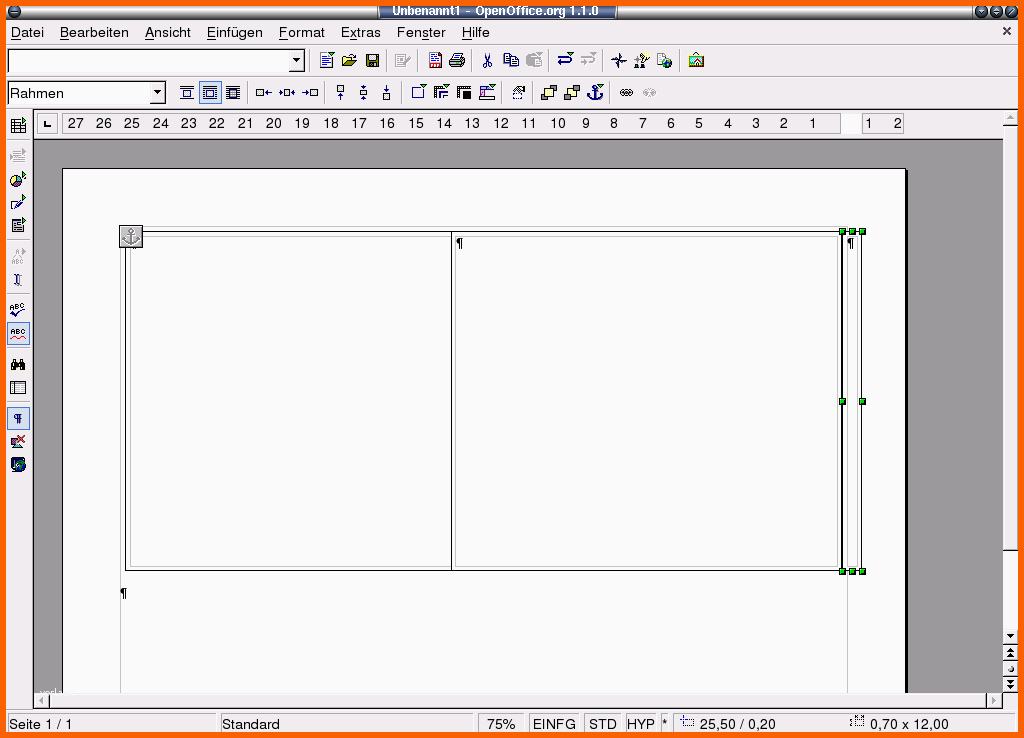Screen dimensions: 1024x738
Task: Open the Bearbeiten menu
Action: [94, 33]
